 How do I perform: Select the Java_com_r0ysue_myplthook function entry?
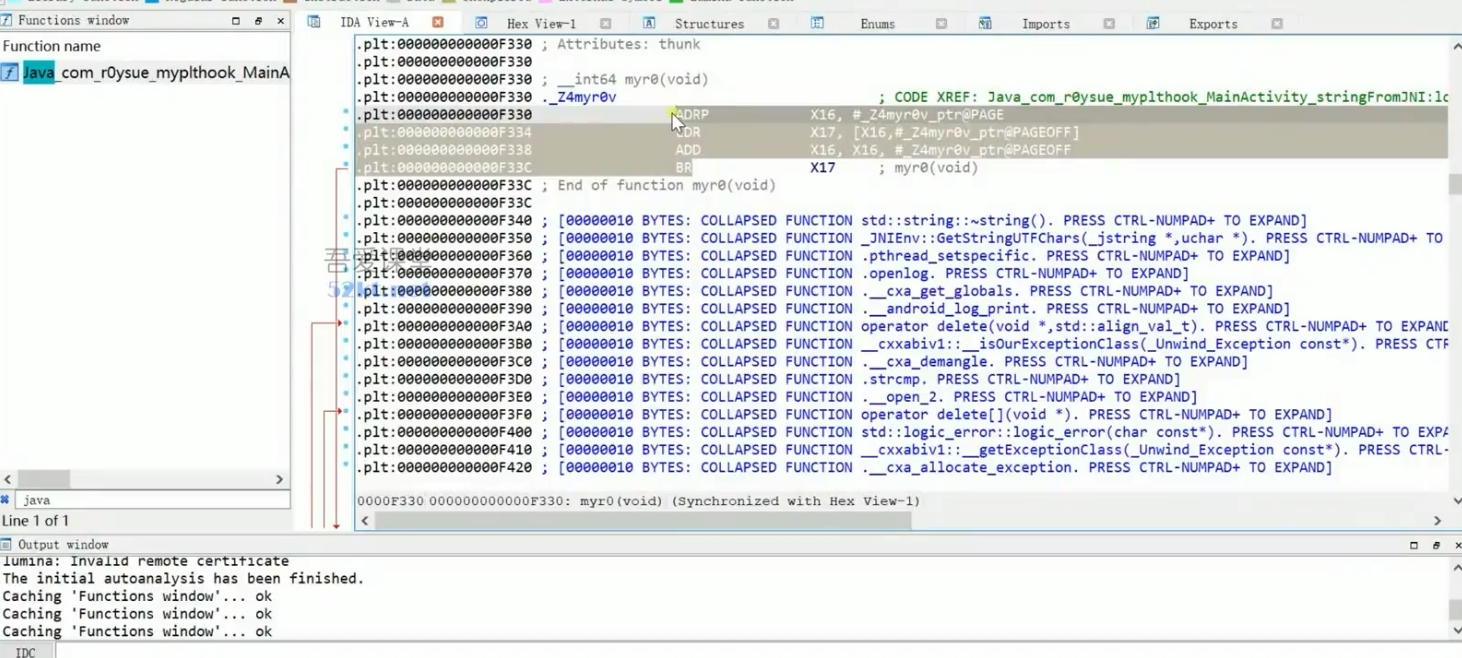(x=156, y=72)
